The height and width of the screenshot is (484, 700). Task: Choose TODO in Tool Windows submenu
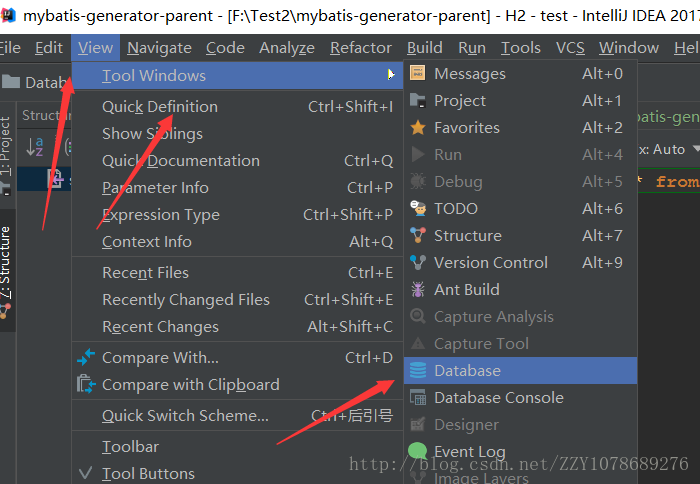[521, 209]
